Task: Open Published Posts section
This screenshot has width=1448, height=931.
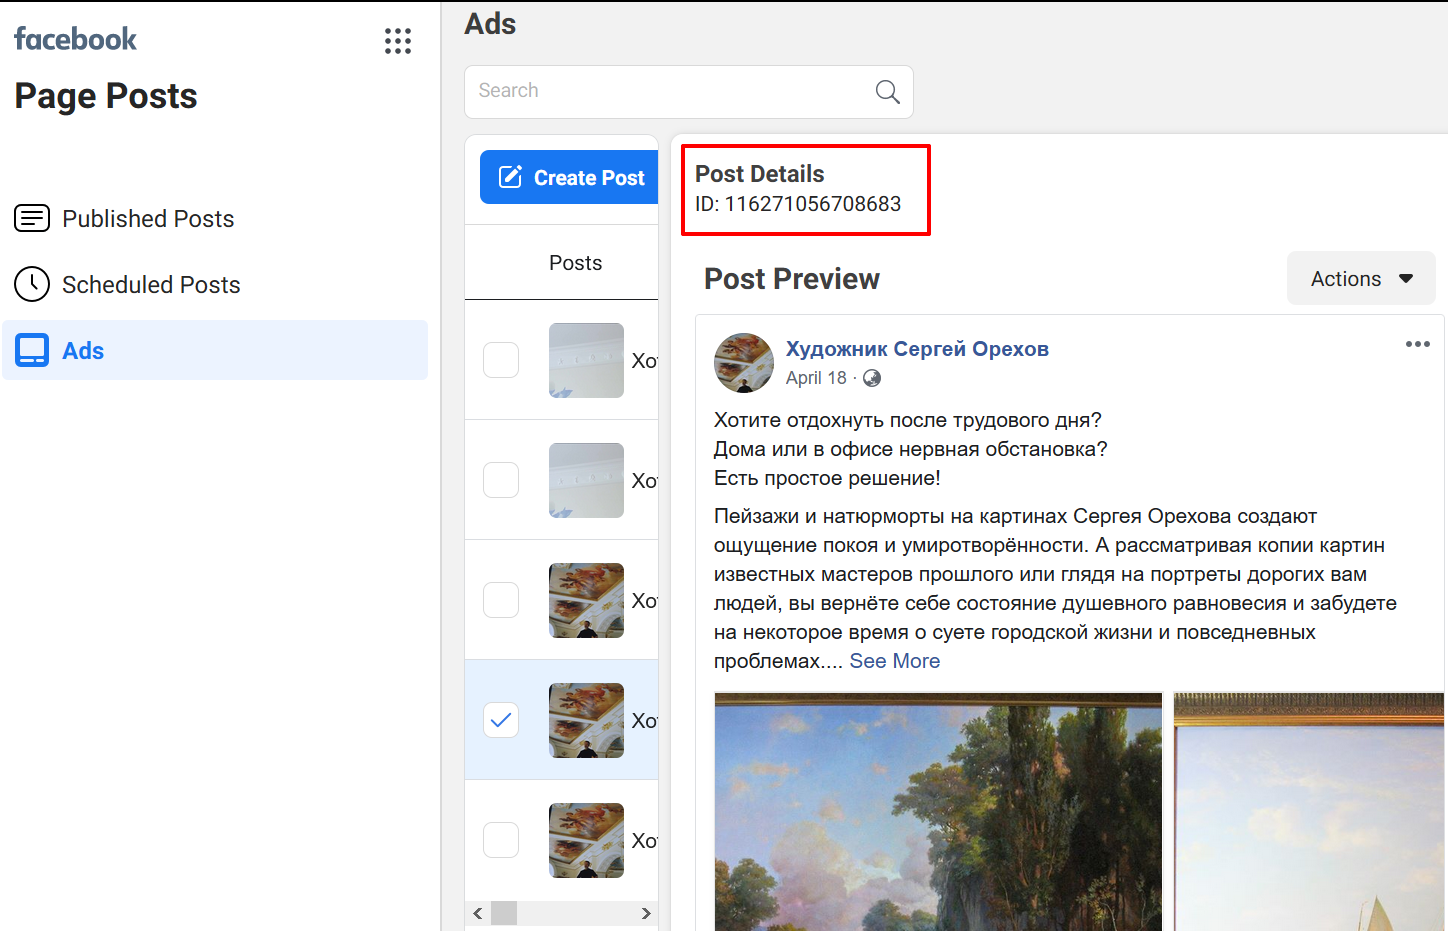Action: click(215, 218)
